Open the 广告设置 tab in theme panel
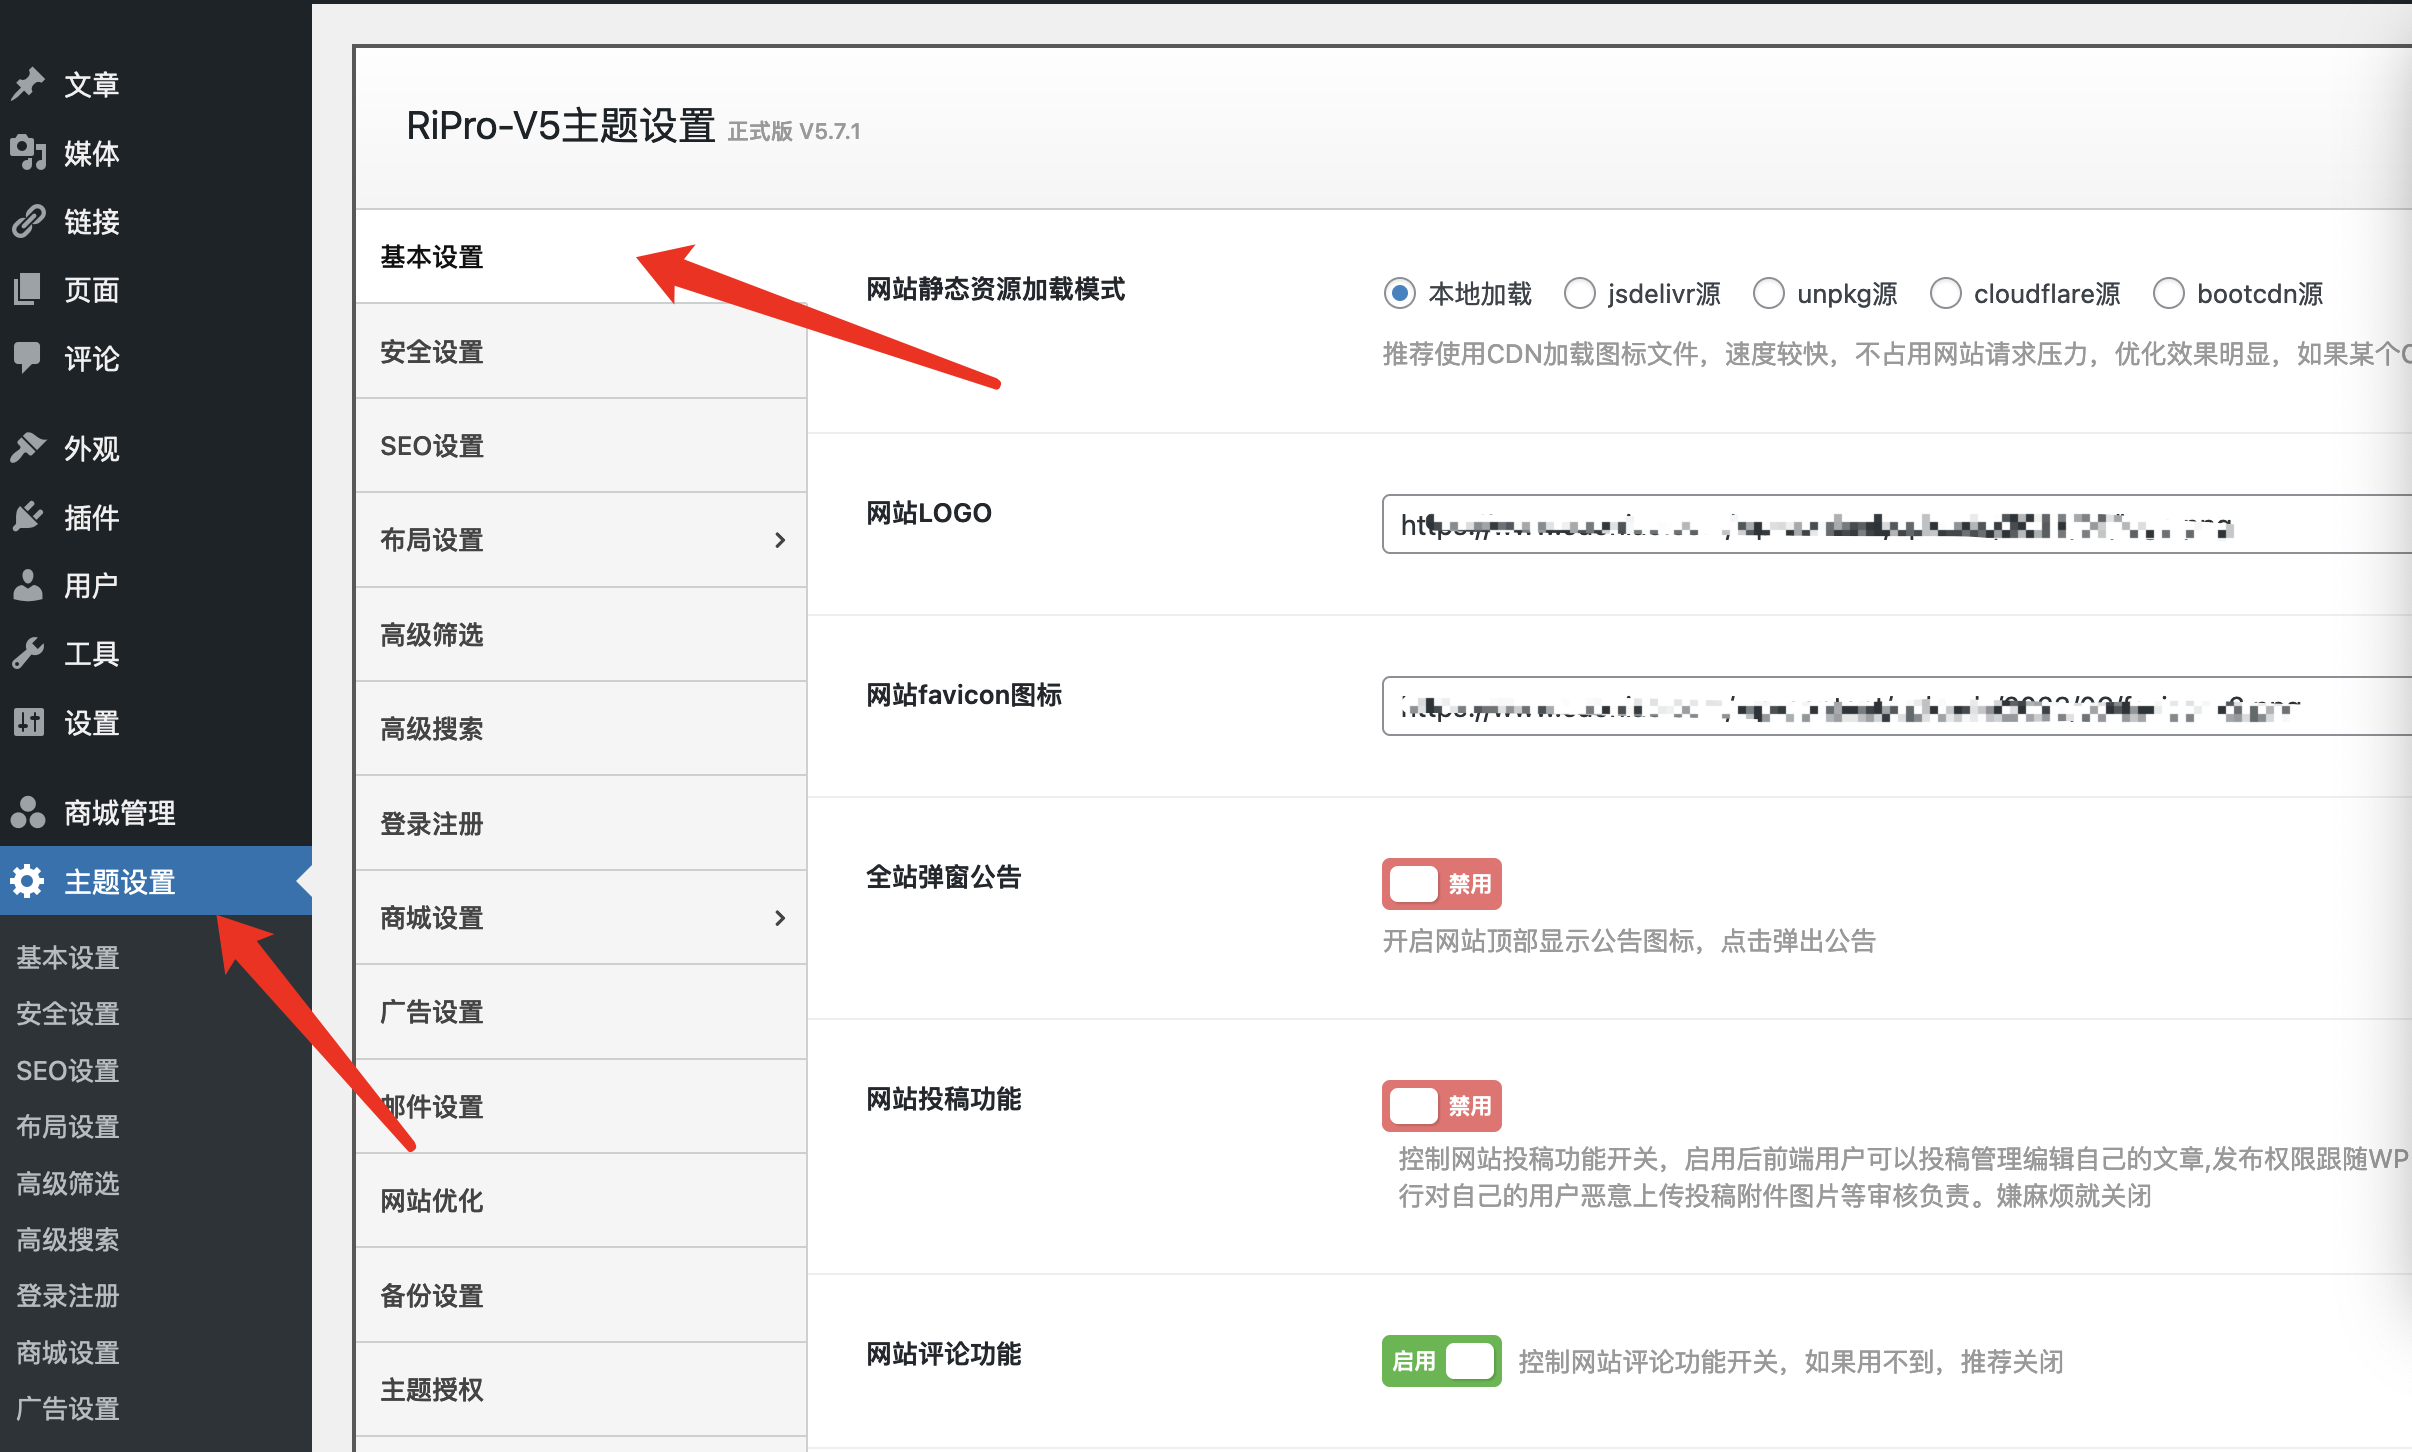The height and width of the screenshot is (1452, 2412). point(581,1012)
